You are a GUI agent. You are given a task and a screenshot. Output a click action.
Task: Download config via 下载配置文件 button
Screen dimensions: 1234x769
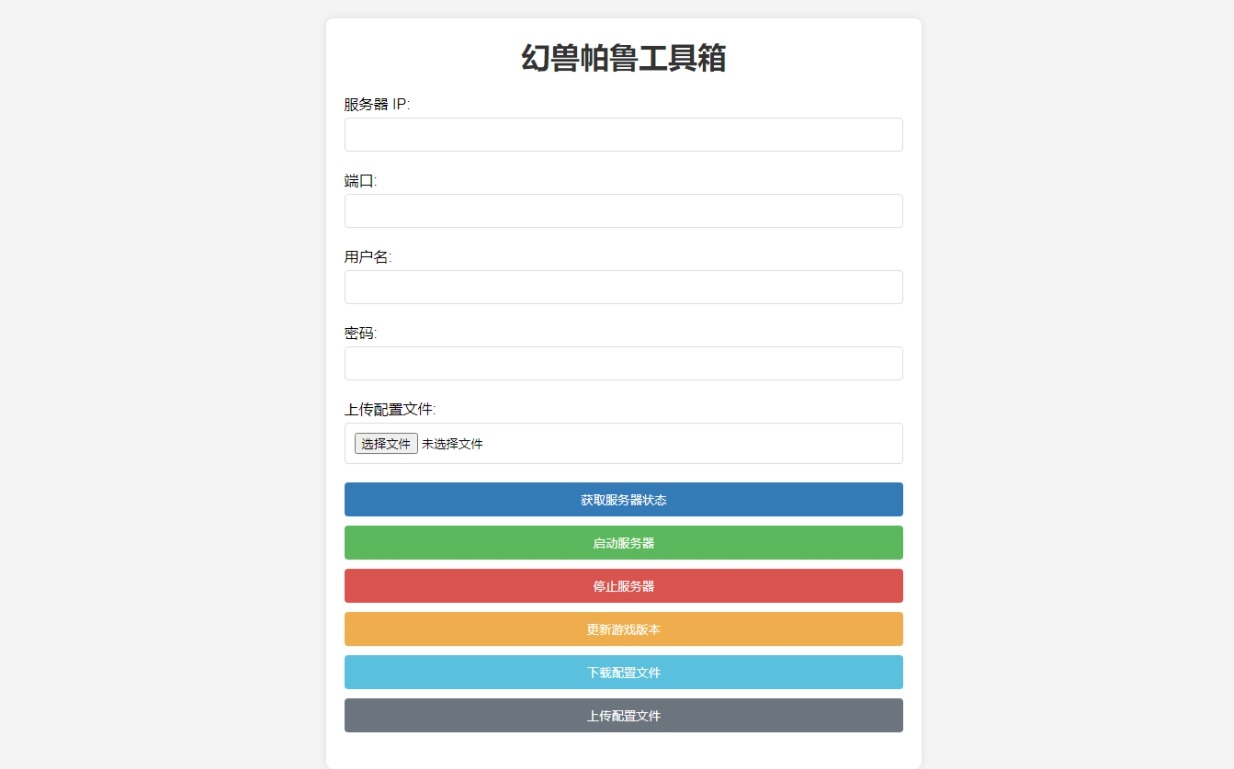(x=623, y=673)
